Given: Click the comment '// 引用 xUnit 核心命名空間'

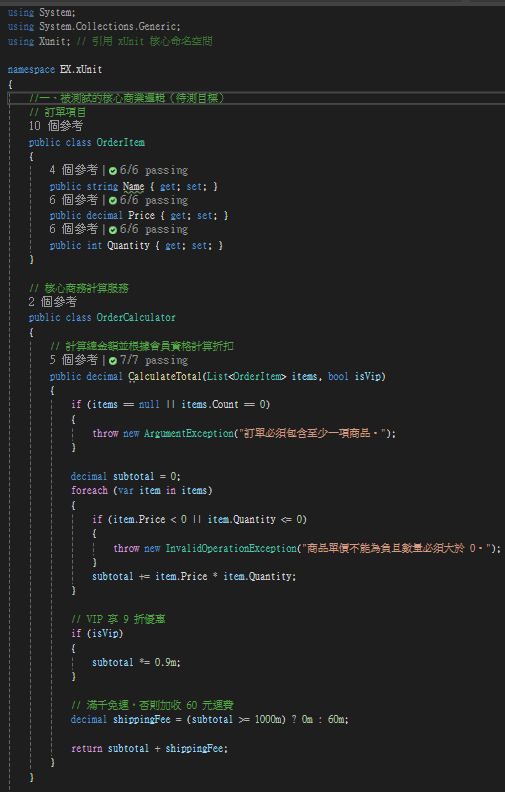Looking at the screenshot, I should coord(144,41).
